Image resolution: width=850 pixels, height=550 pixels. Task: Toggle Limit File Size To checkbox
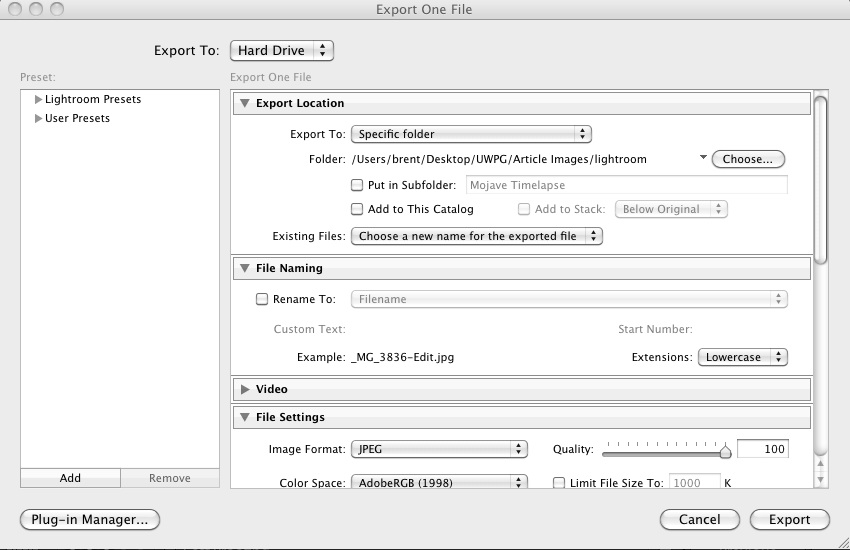[x=559, y=483]
